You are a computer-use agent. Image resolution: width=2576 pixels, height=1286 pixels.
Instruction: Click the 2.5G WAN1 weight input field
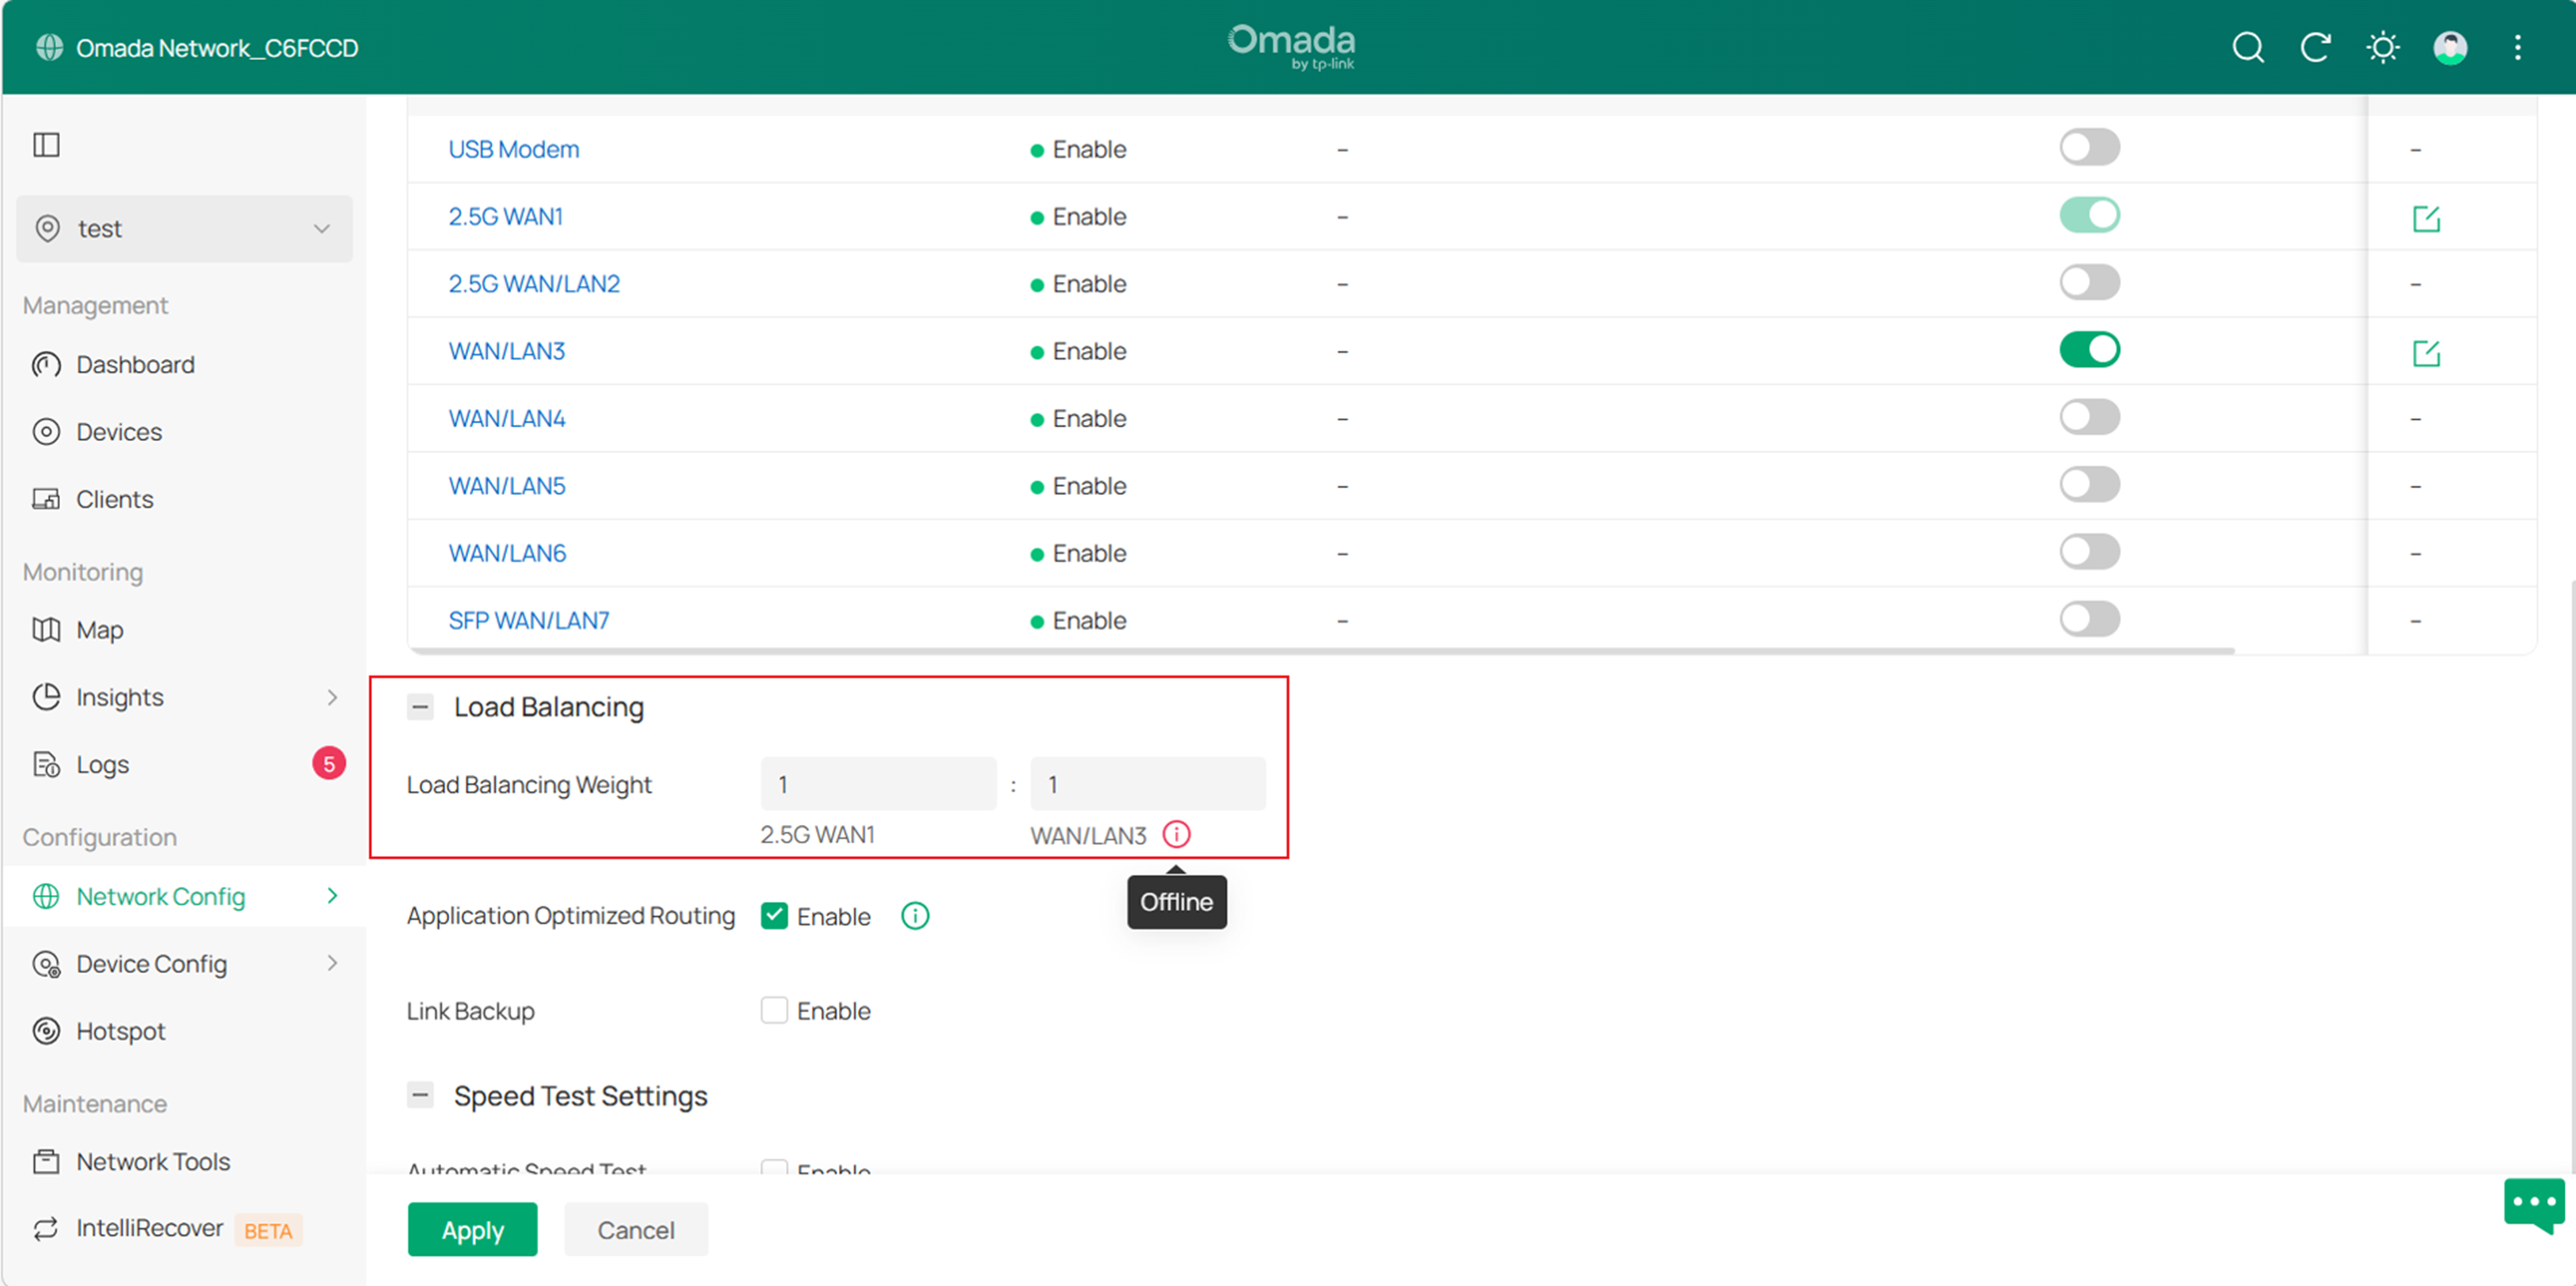pos(878,784)
